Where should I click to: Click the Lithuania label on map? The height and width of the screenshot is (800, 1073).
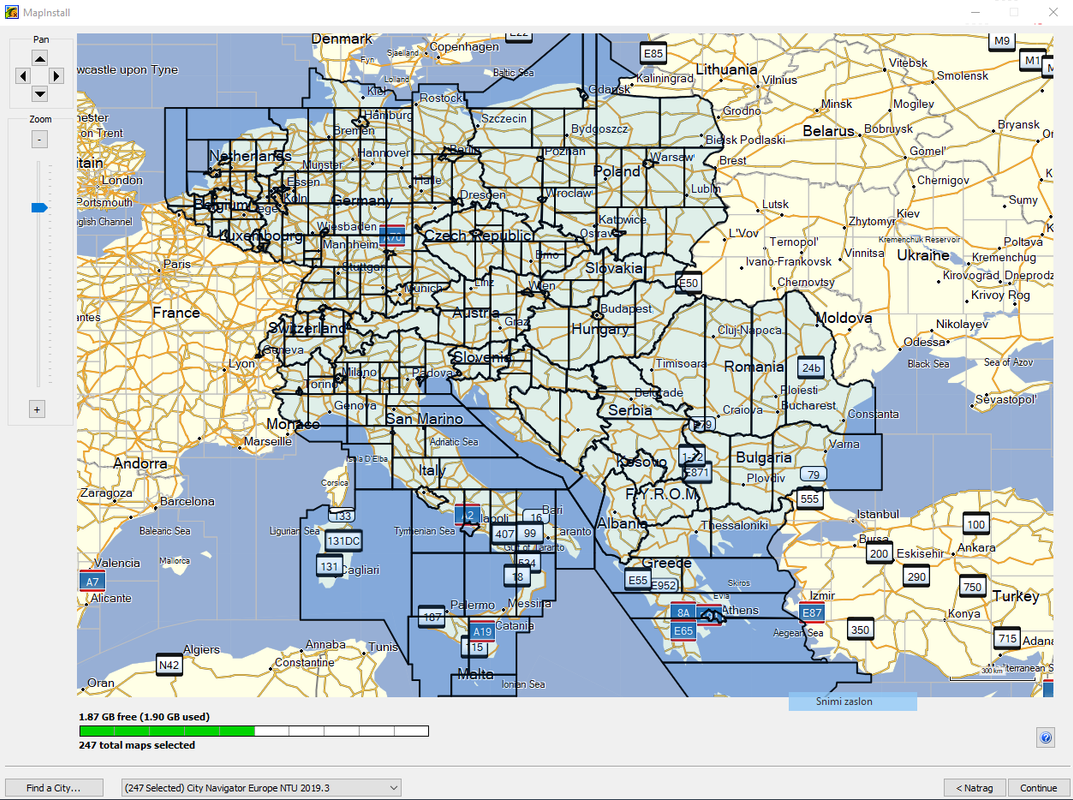[x=727, y=69]
